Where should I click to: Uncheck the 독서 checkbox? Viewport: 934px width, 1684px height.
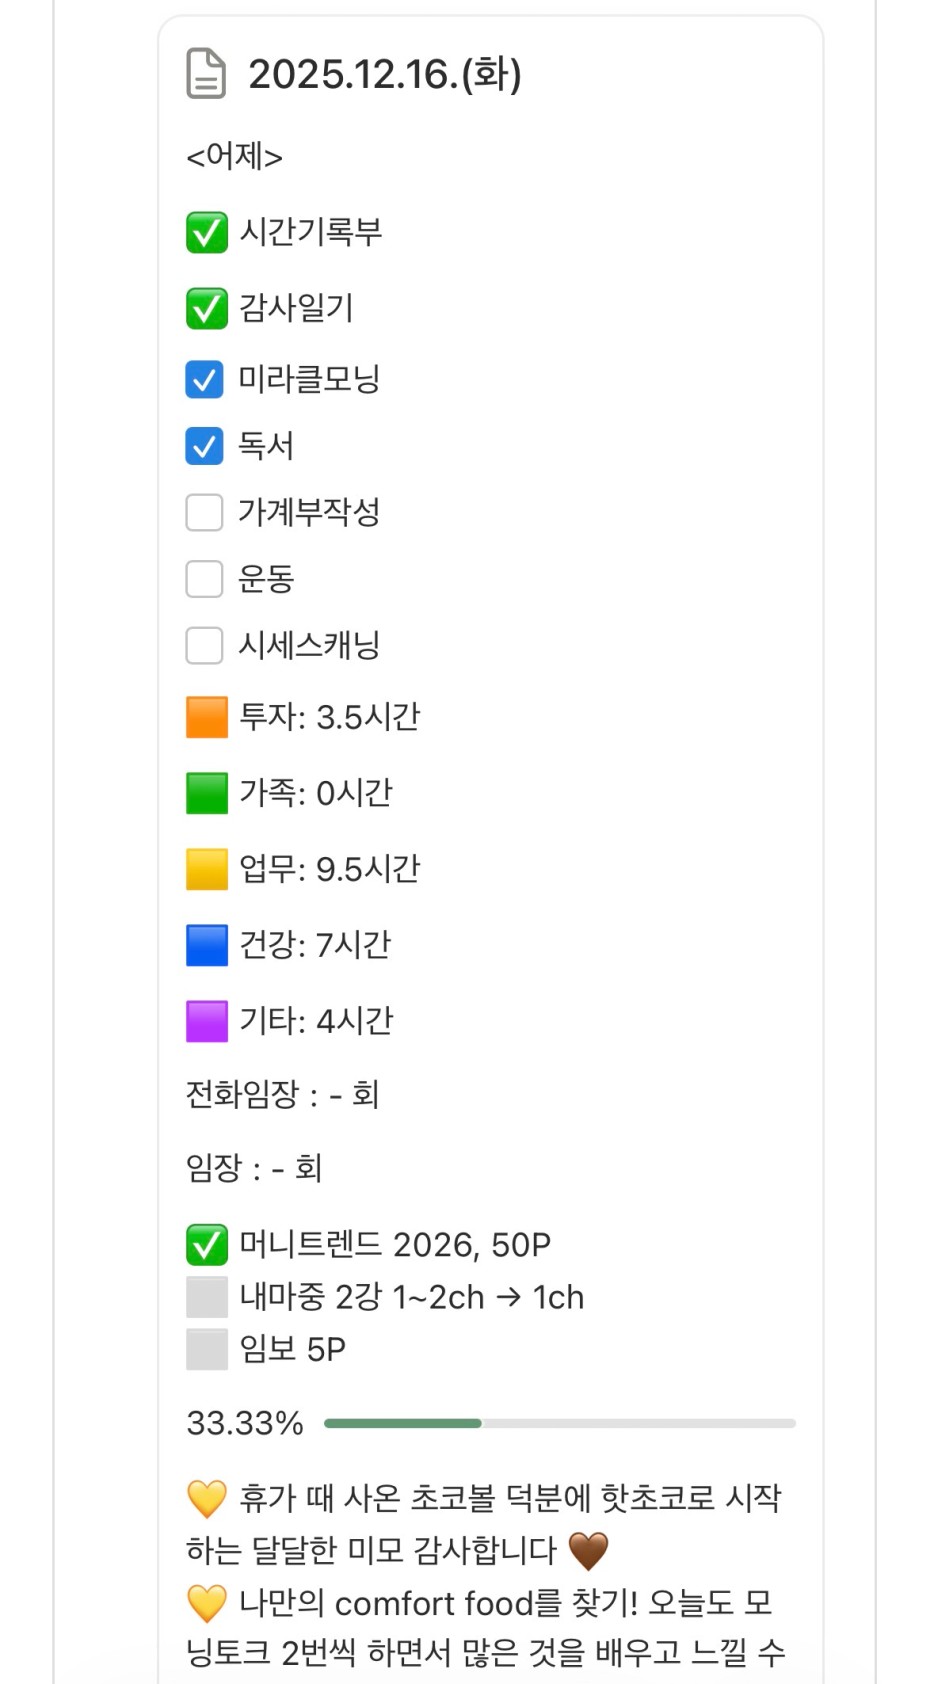click(205, 446)
